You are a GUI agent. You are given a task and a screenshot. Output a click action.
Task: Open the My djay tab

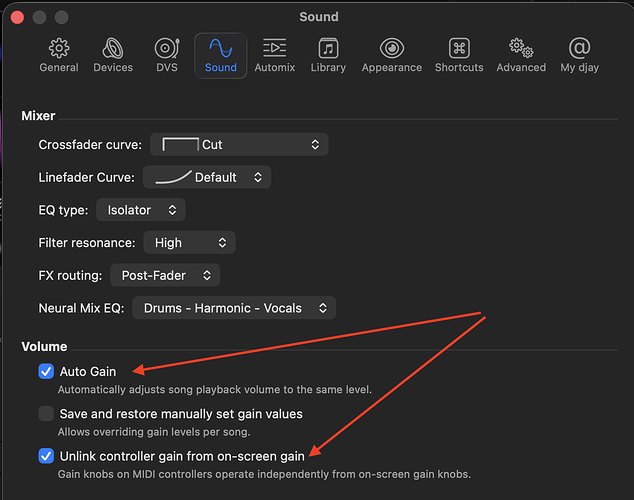(x=579, y=56)
